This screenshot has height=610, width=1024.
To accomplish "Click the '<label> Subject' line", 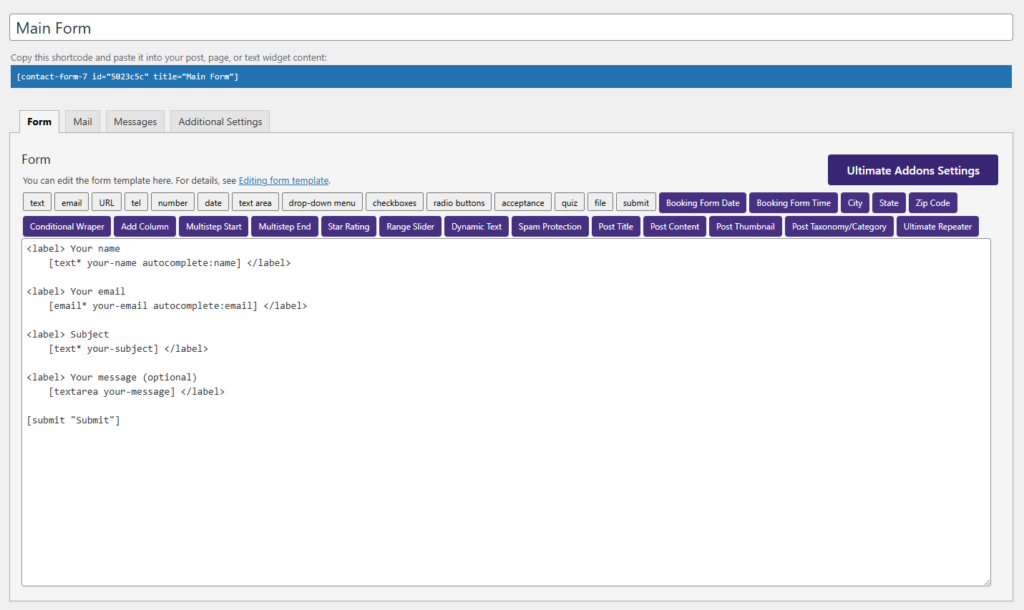I will pyautogui.click(x=68, y=334).
